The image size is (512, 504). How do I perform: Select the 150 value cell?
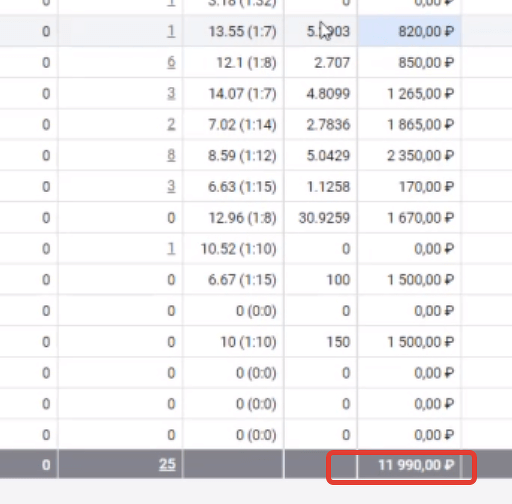click(x=321, y=342)
